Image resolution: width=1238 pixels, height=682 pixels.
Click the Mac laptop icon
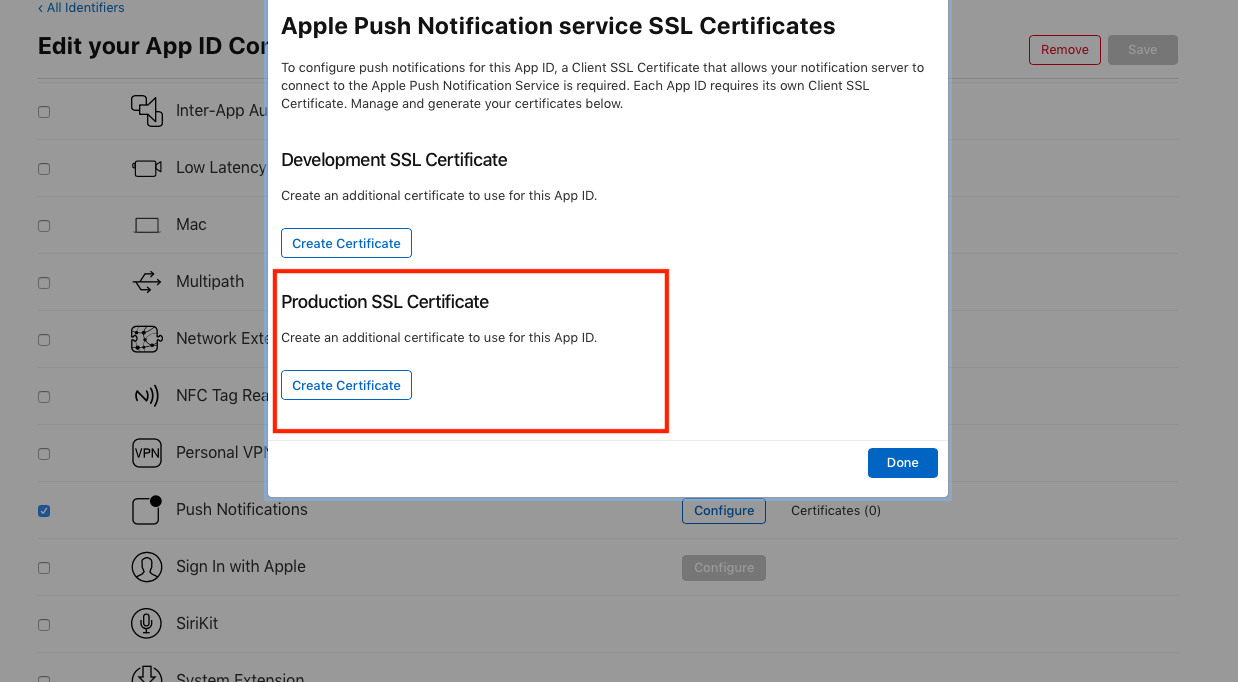pos(147,225)
